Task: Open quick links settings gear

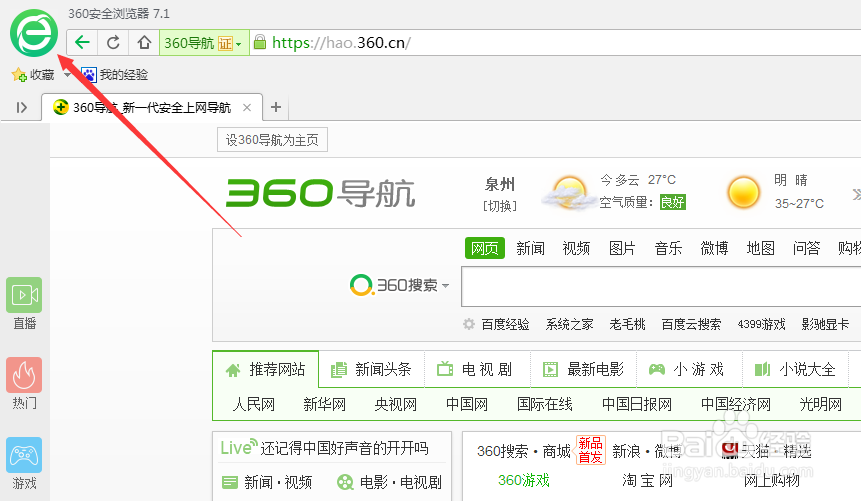Action: click(468, 324)
